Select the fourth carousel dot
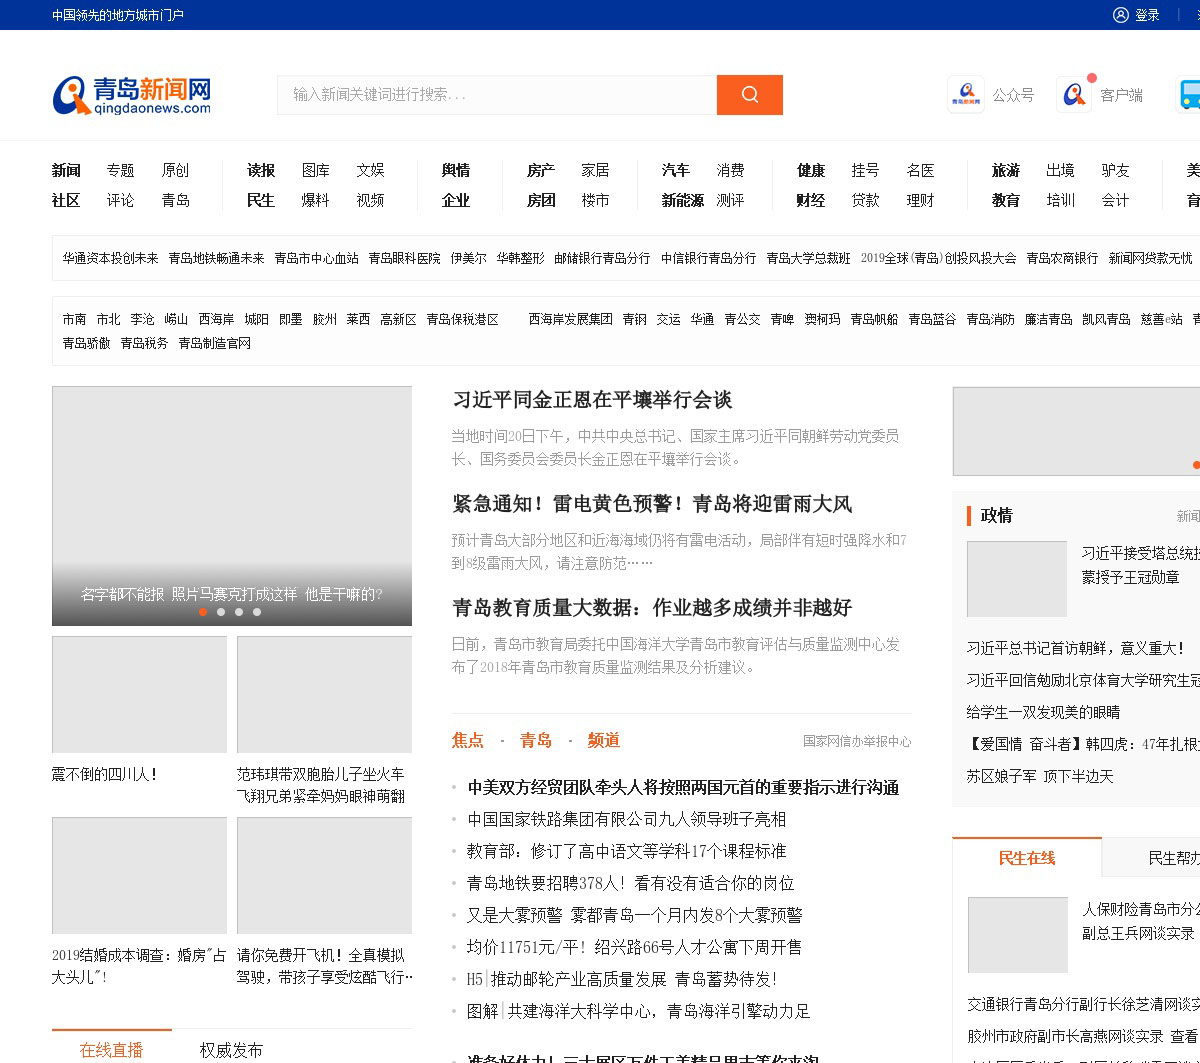The image size is (1200, 1063). click(x=257, y=612)
